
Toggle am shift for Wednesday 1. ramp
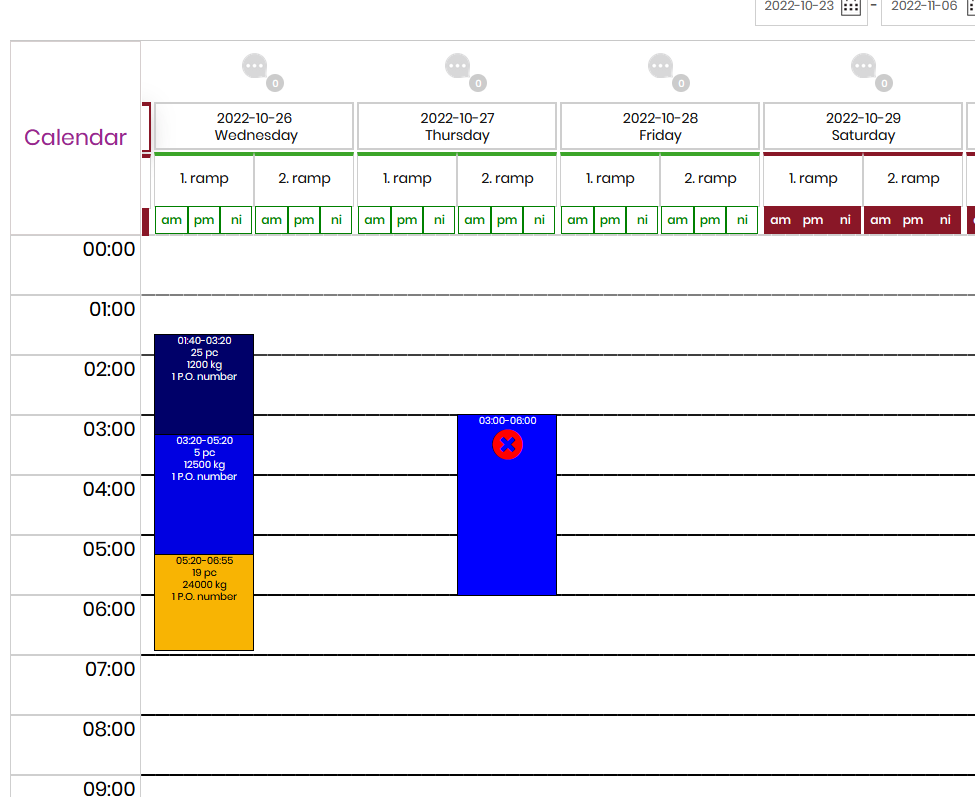coord(172,220)
